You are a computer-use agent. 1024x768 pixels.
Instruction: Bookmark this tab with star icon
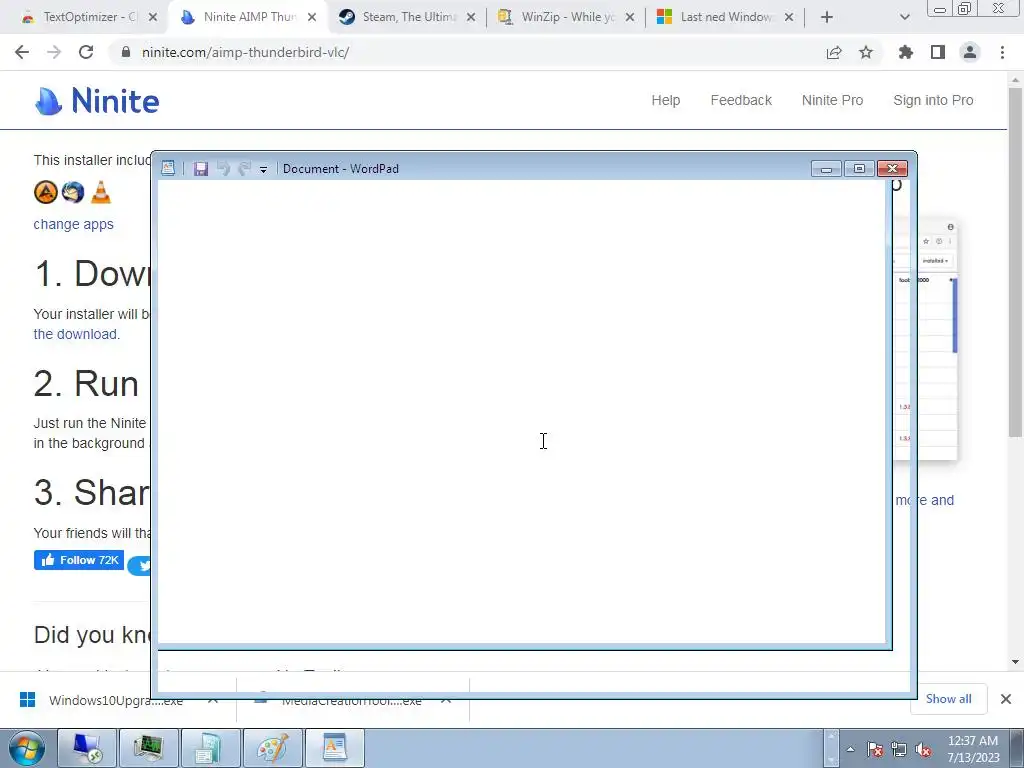pos(866,52)
